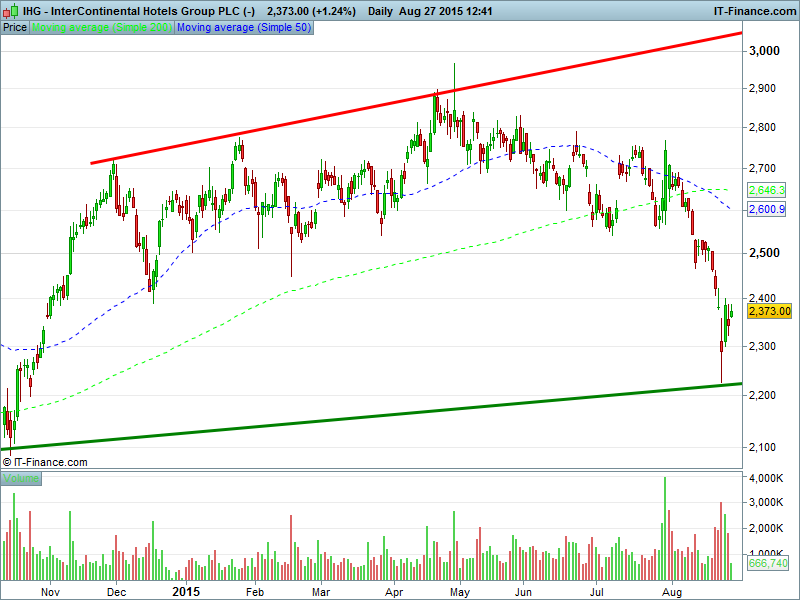Image resolution: width=800 pixels, height=600 pixels.
Task: Open the Volume indicator label
Action: pyautogui.click(x=21, y=479)
